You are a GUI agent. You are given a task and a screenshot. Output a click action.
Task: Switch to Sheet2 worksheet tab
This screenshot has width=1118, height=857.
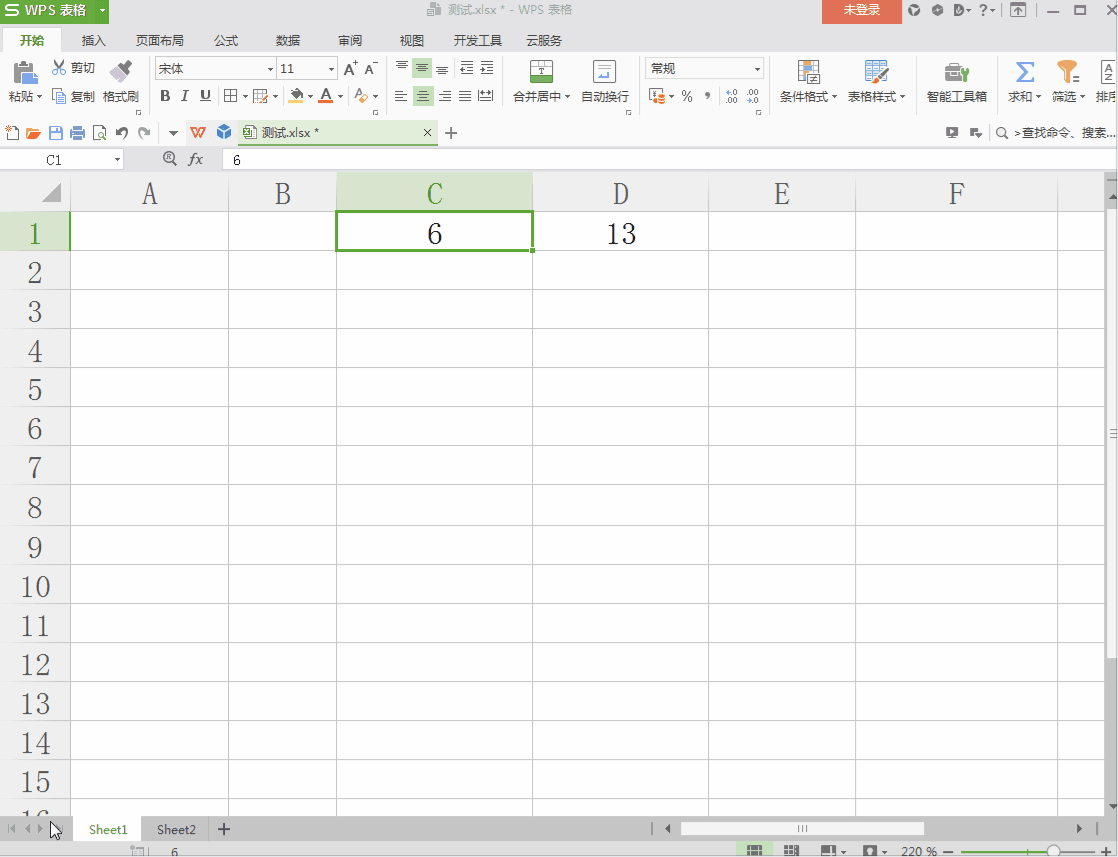coord(176,829)
